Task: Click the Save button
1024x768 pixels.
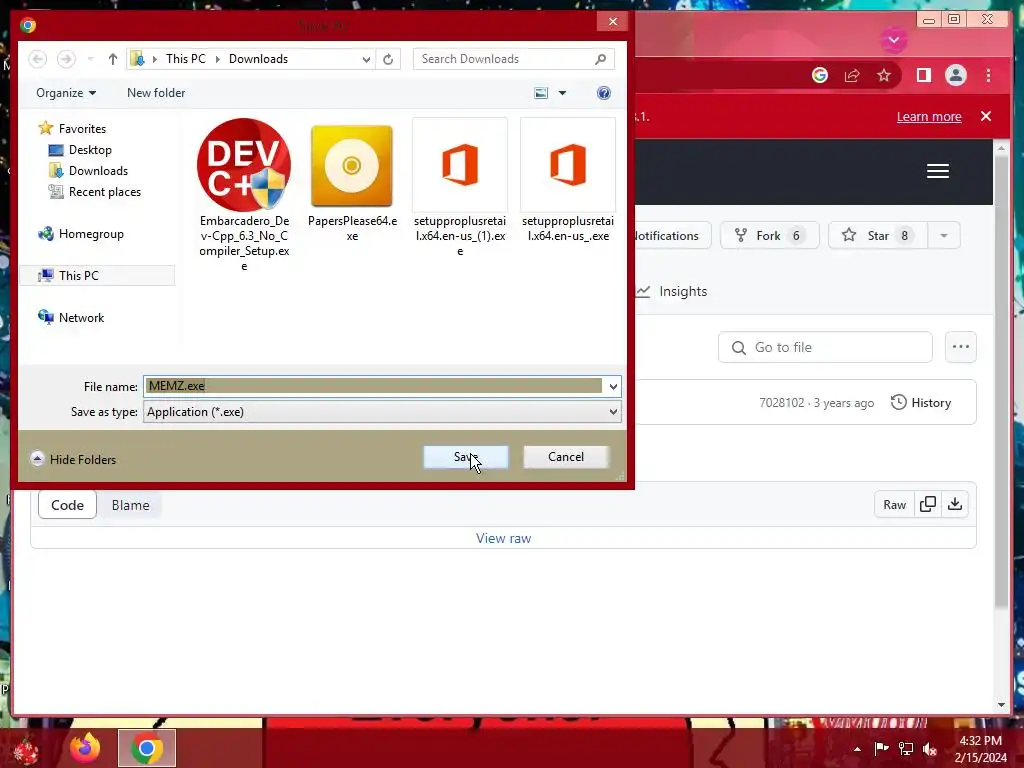Action: pyautogui.click(x=466, y=457)
